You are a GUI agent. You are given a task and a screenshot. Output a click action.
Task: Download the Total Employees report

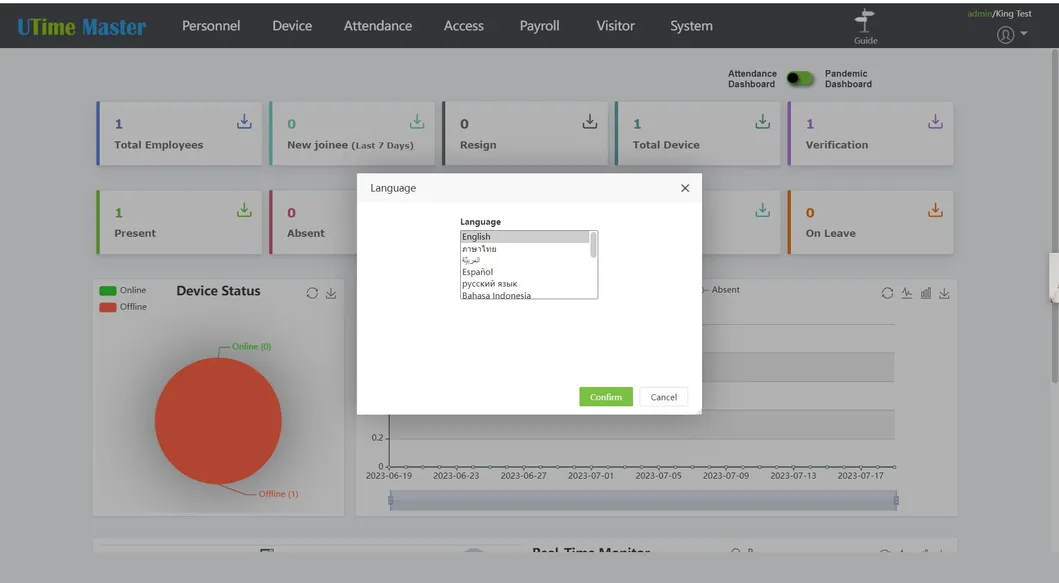coord(244,122)
